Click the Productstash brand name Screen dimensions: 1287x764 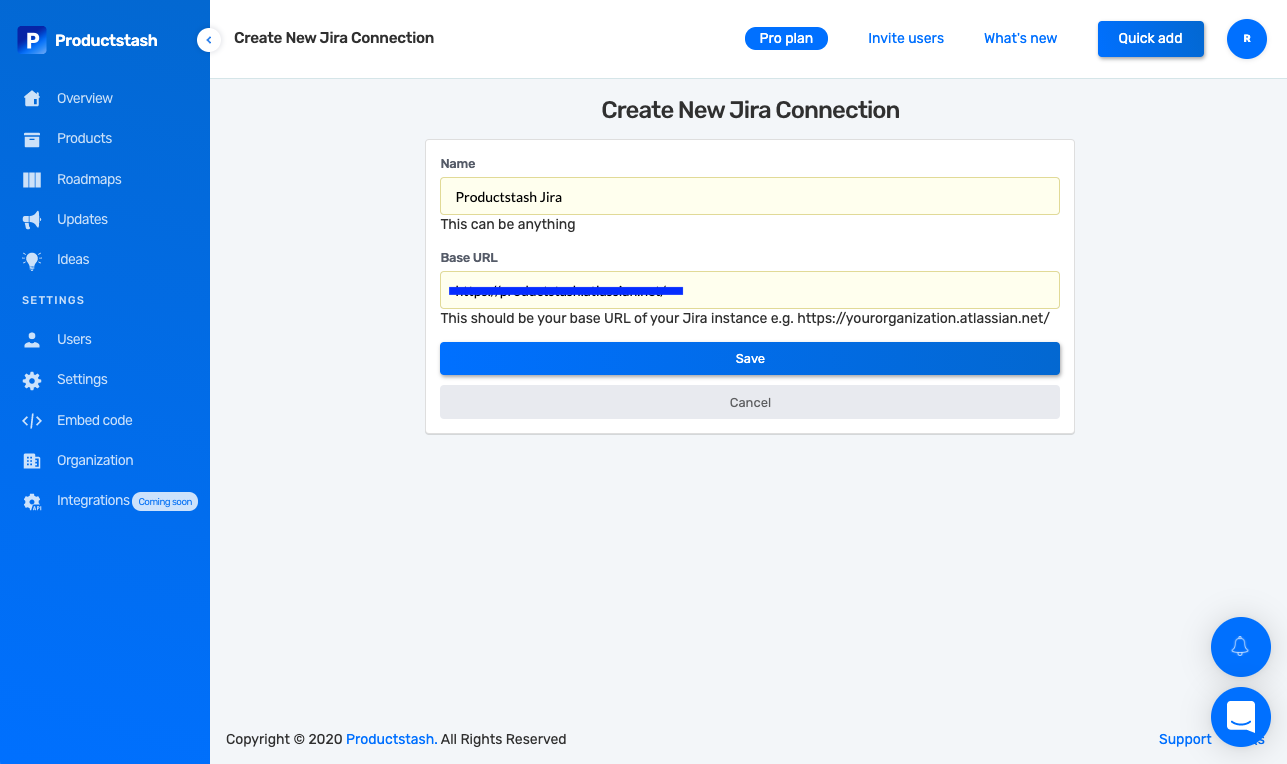106,40
